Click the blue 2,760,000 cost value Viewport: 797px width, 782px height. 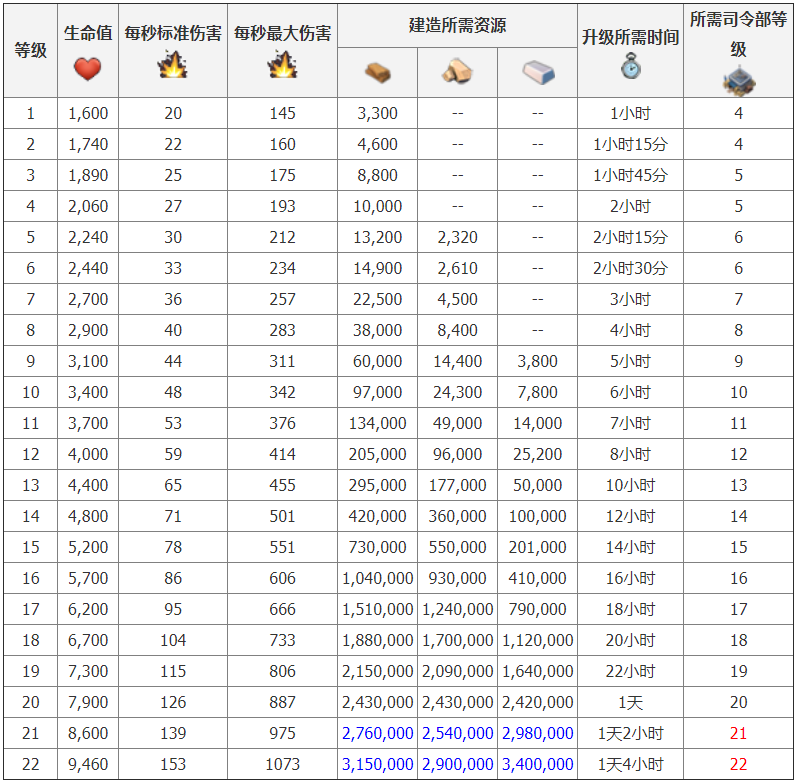(377, 733)
